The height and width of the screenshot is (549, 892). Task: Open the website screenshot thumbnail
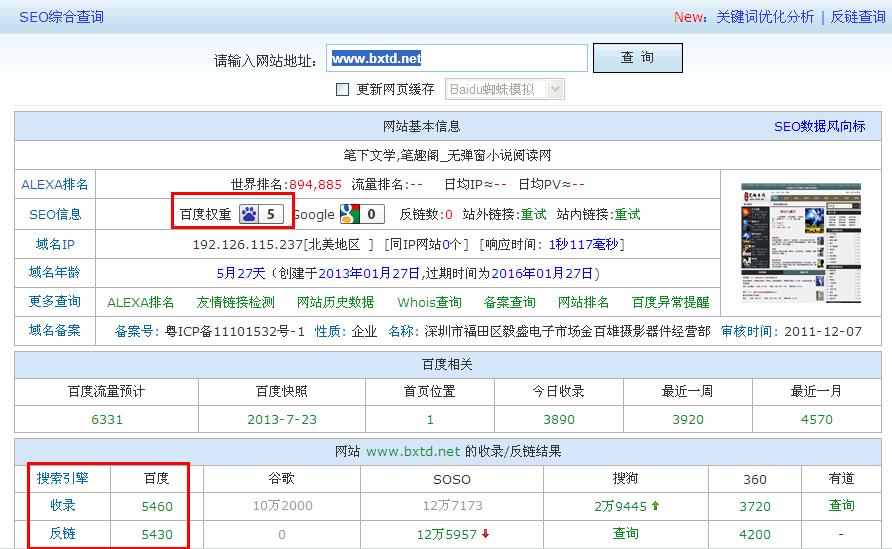(801, 243)
